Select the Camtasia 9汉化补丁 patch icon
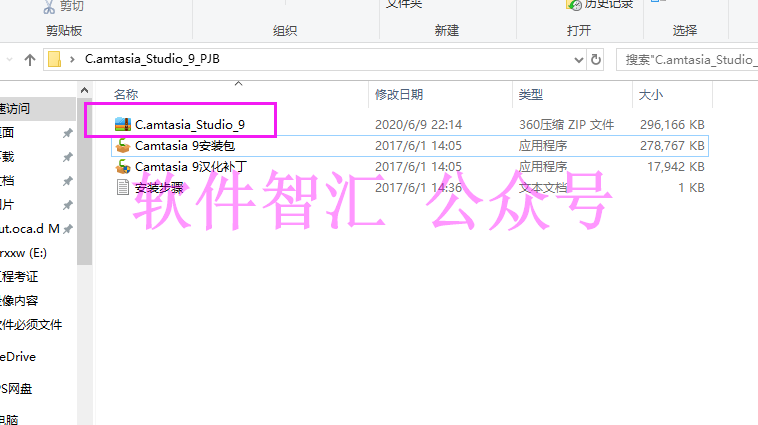758x425 pixels. coord(123,166)
